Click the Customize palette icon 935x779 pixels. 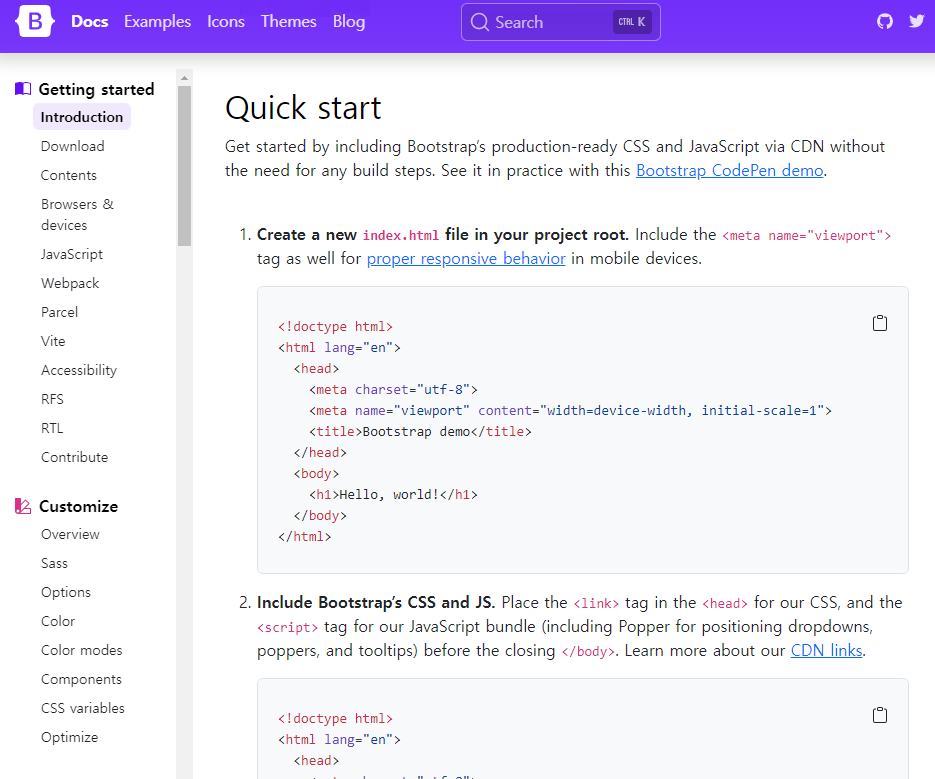point(23,506)
